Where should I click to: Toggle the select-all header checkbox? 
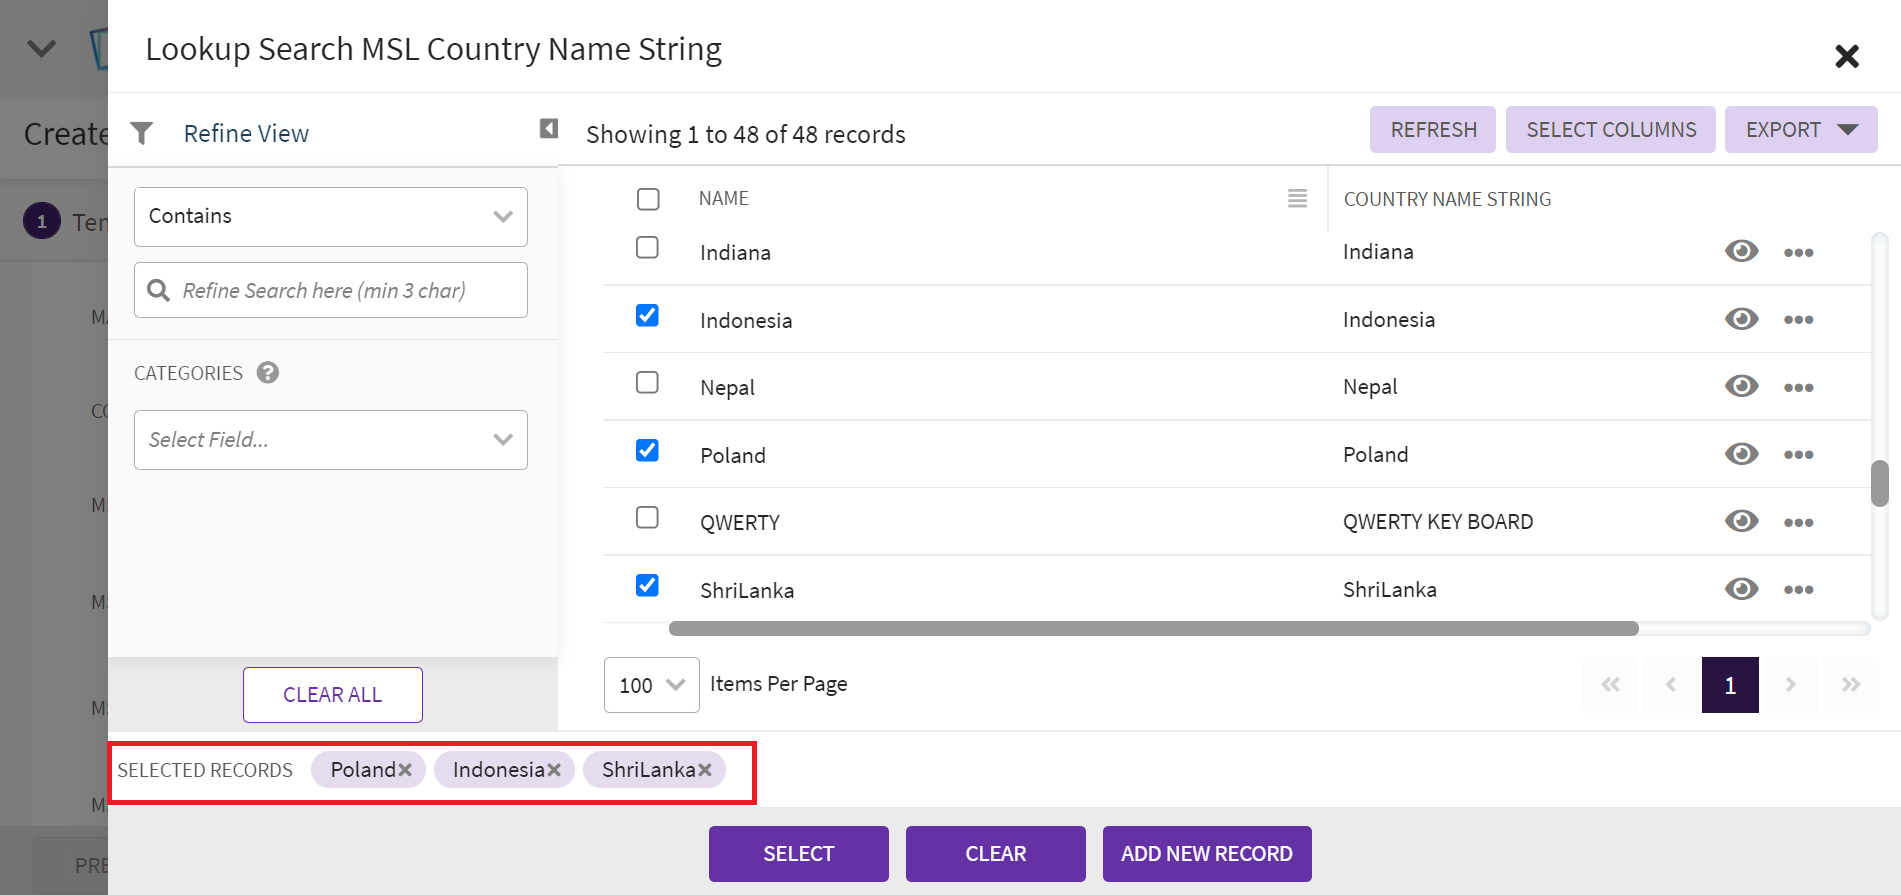[x=648, y=199]
